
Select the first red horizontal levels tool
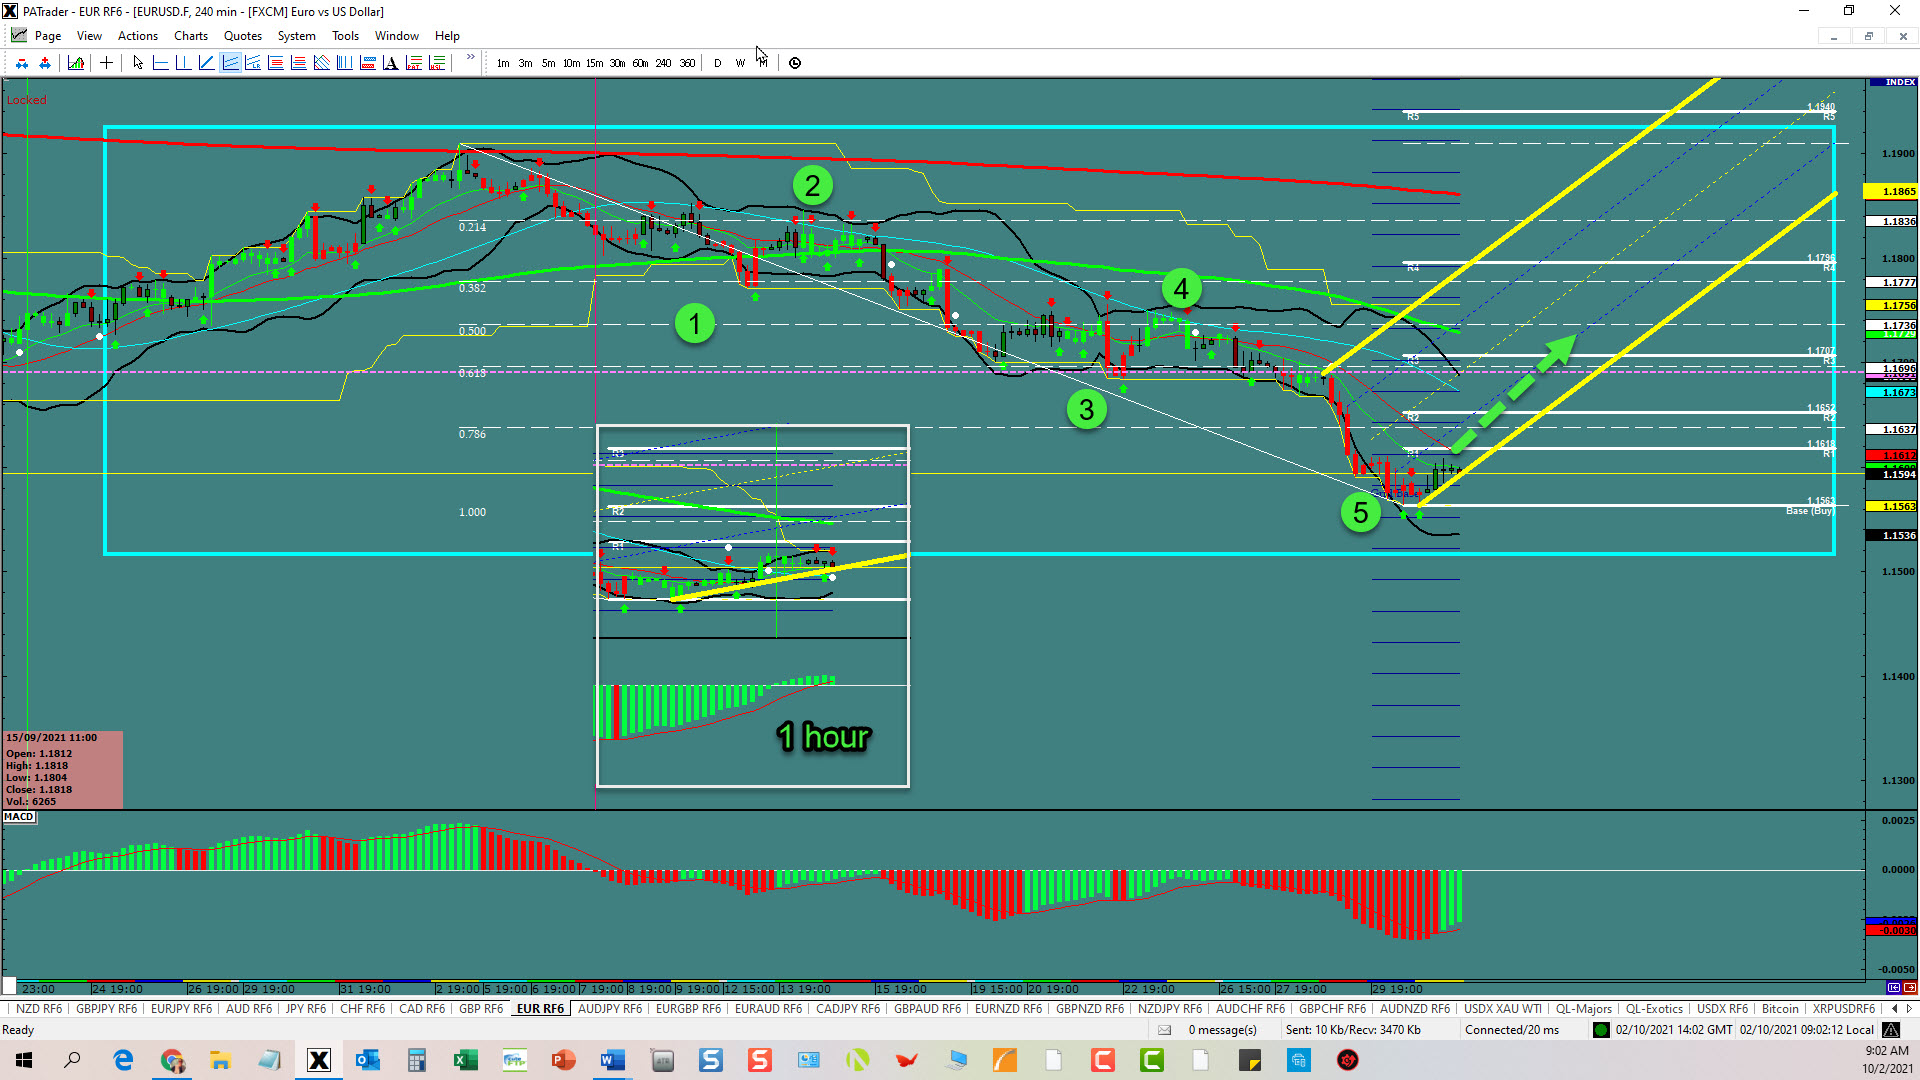click(276, 63)
